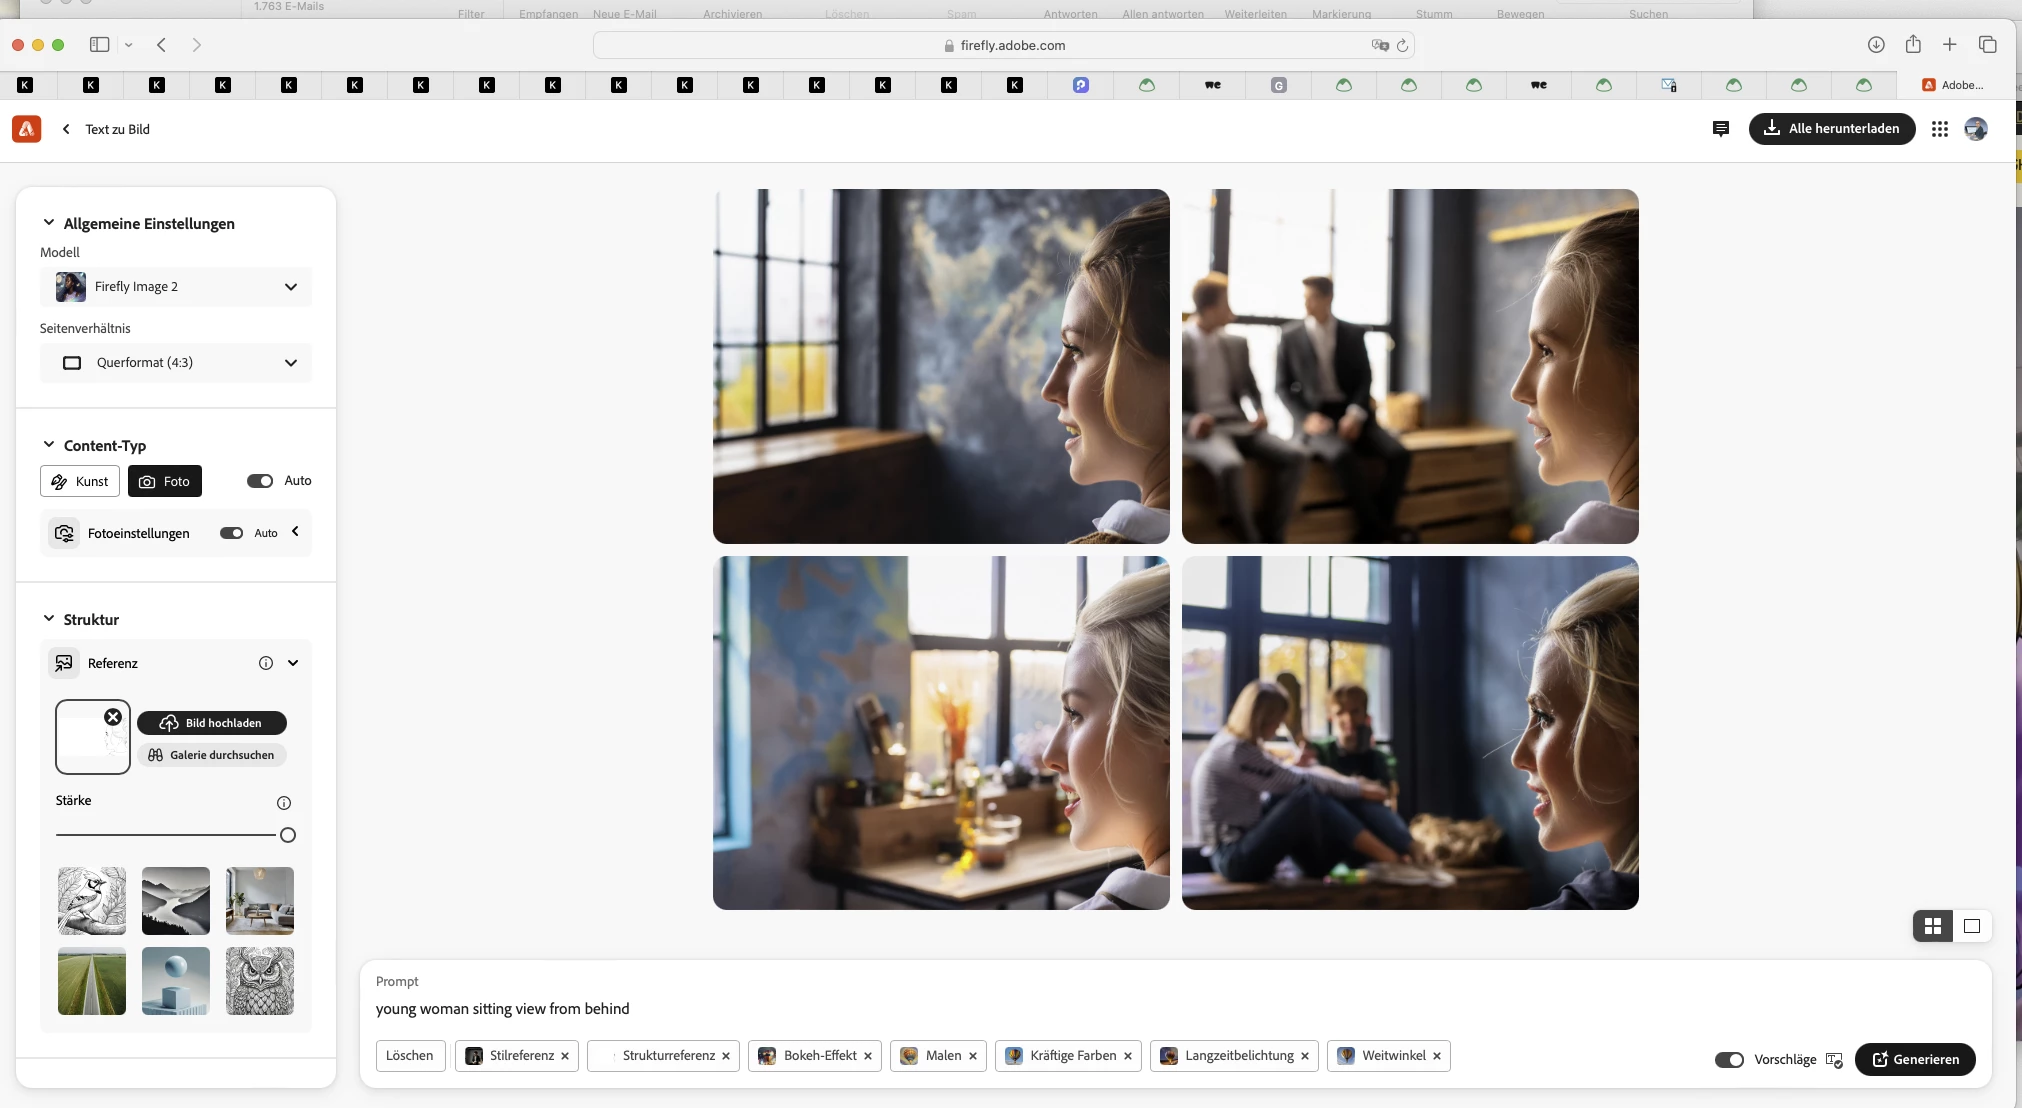Open the Firefly Image 2 model dropdown

tap(176, 287)
